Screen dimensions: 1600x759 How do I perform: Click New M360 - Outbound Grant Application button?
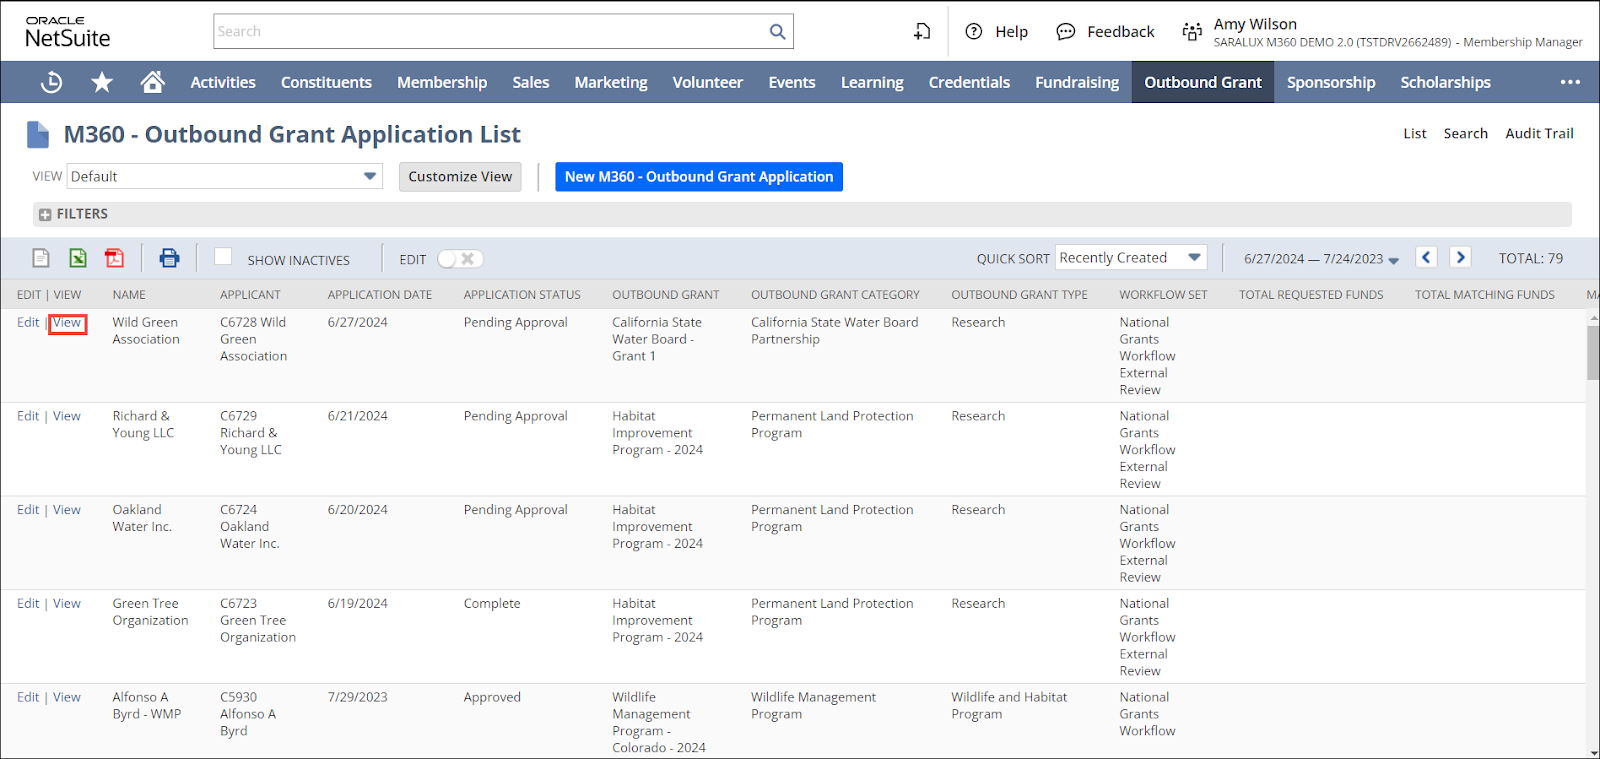(x=698, y=176)
